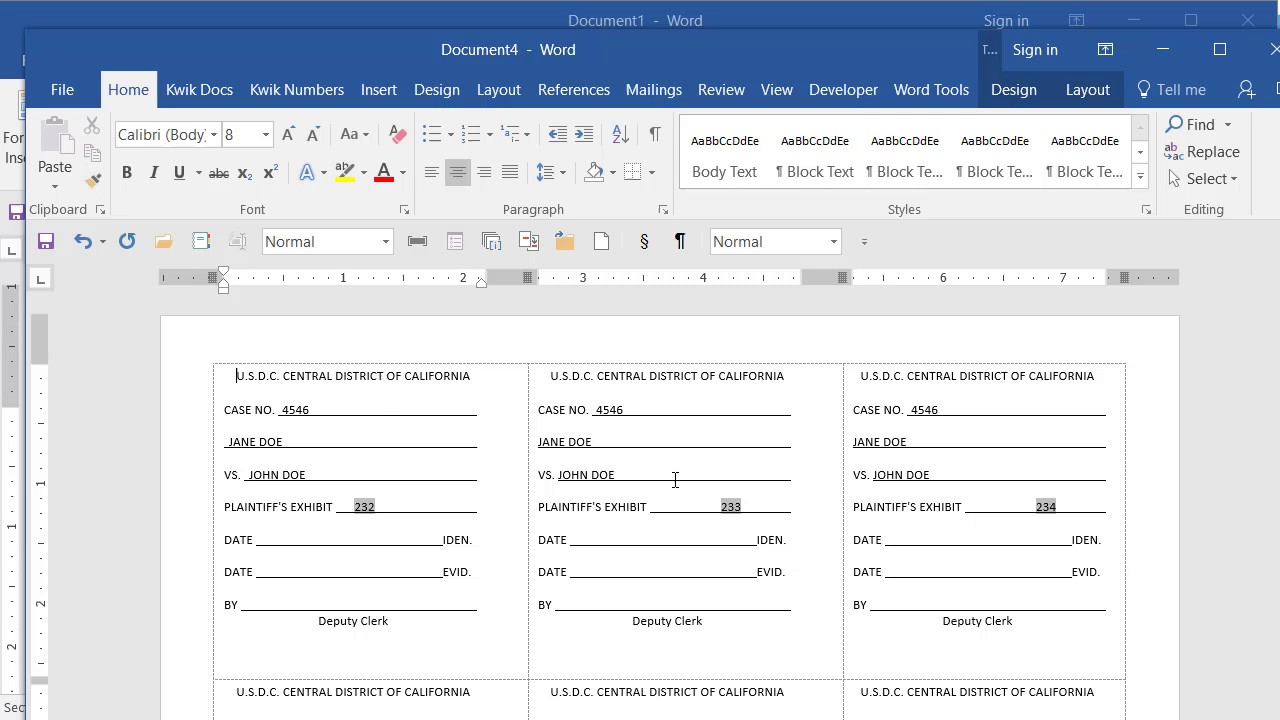Open the Shading paint bucket color
The image size is (1280, 720).
click(594, 173)
